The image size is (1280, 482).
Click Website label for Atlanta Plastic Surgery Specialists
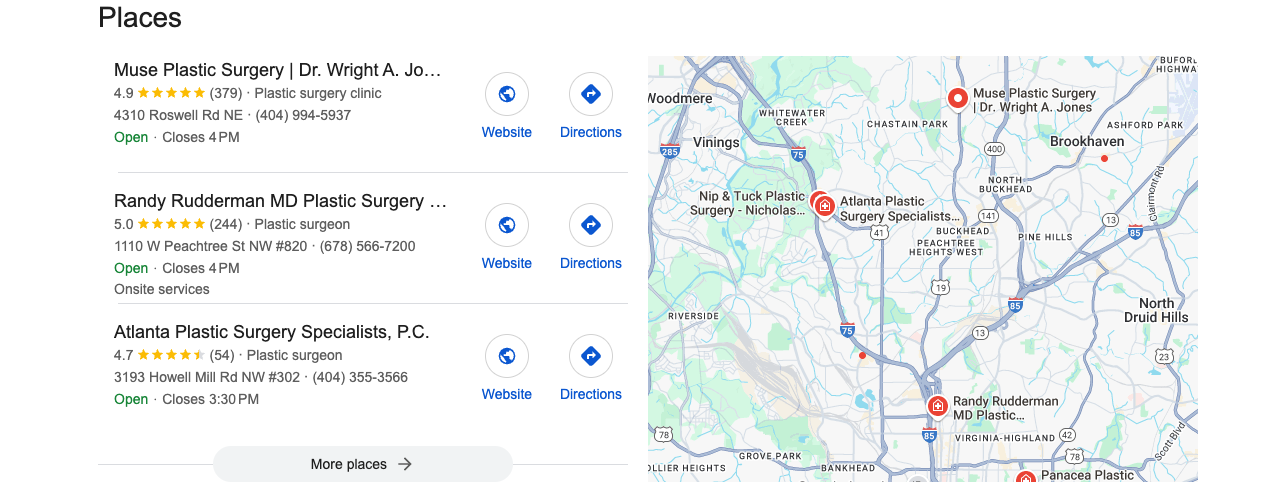[507, 394]
